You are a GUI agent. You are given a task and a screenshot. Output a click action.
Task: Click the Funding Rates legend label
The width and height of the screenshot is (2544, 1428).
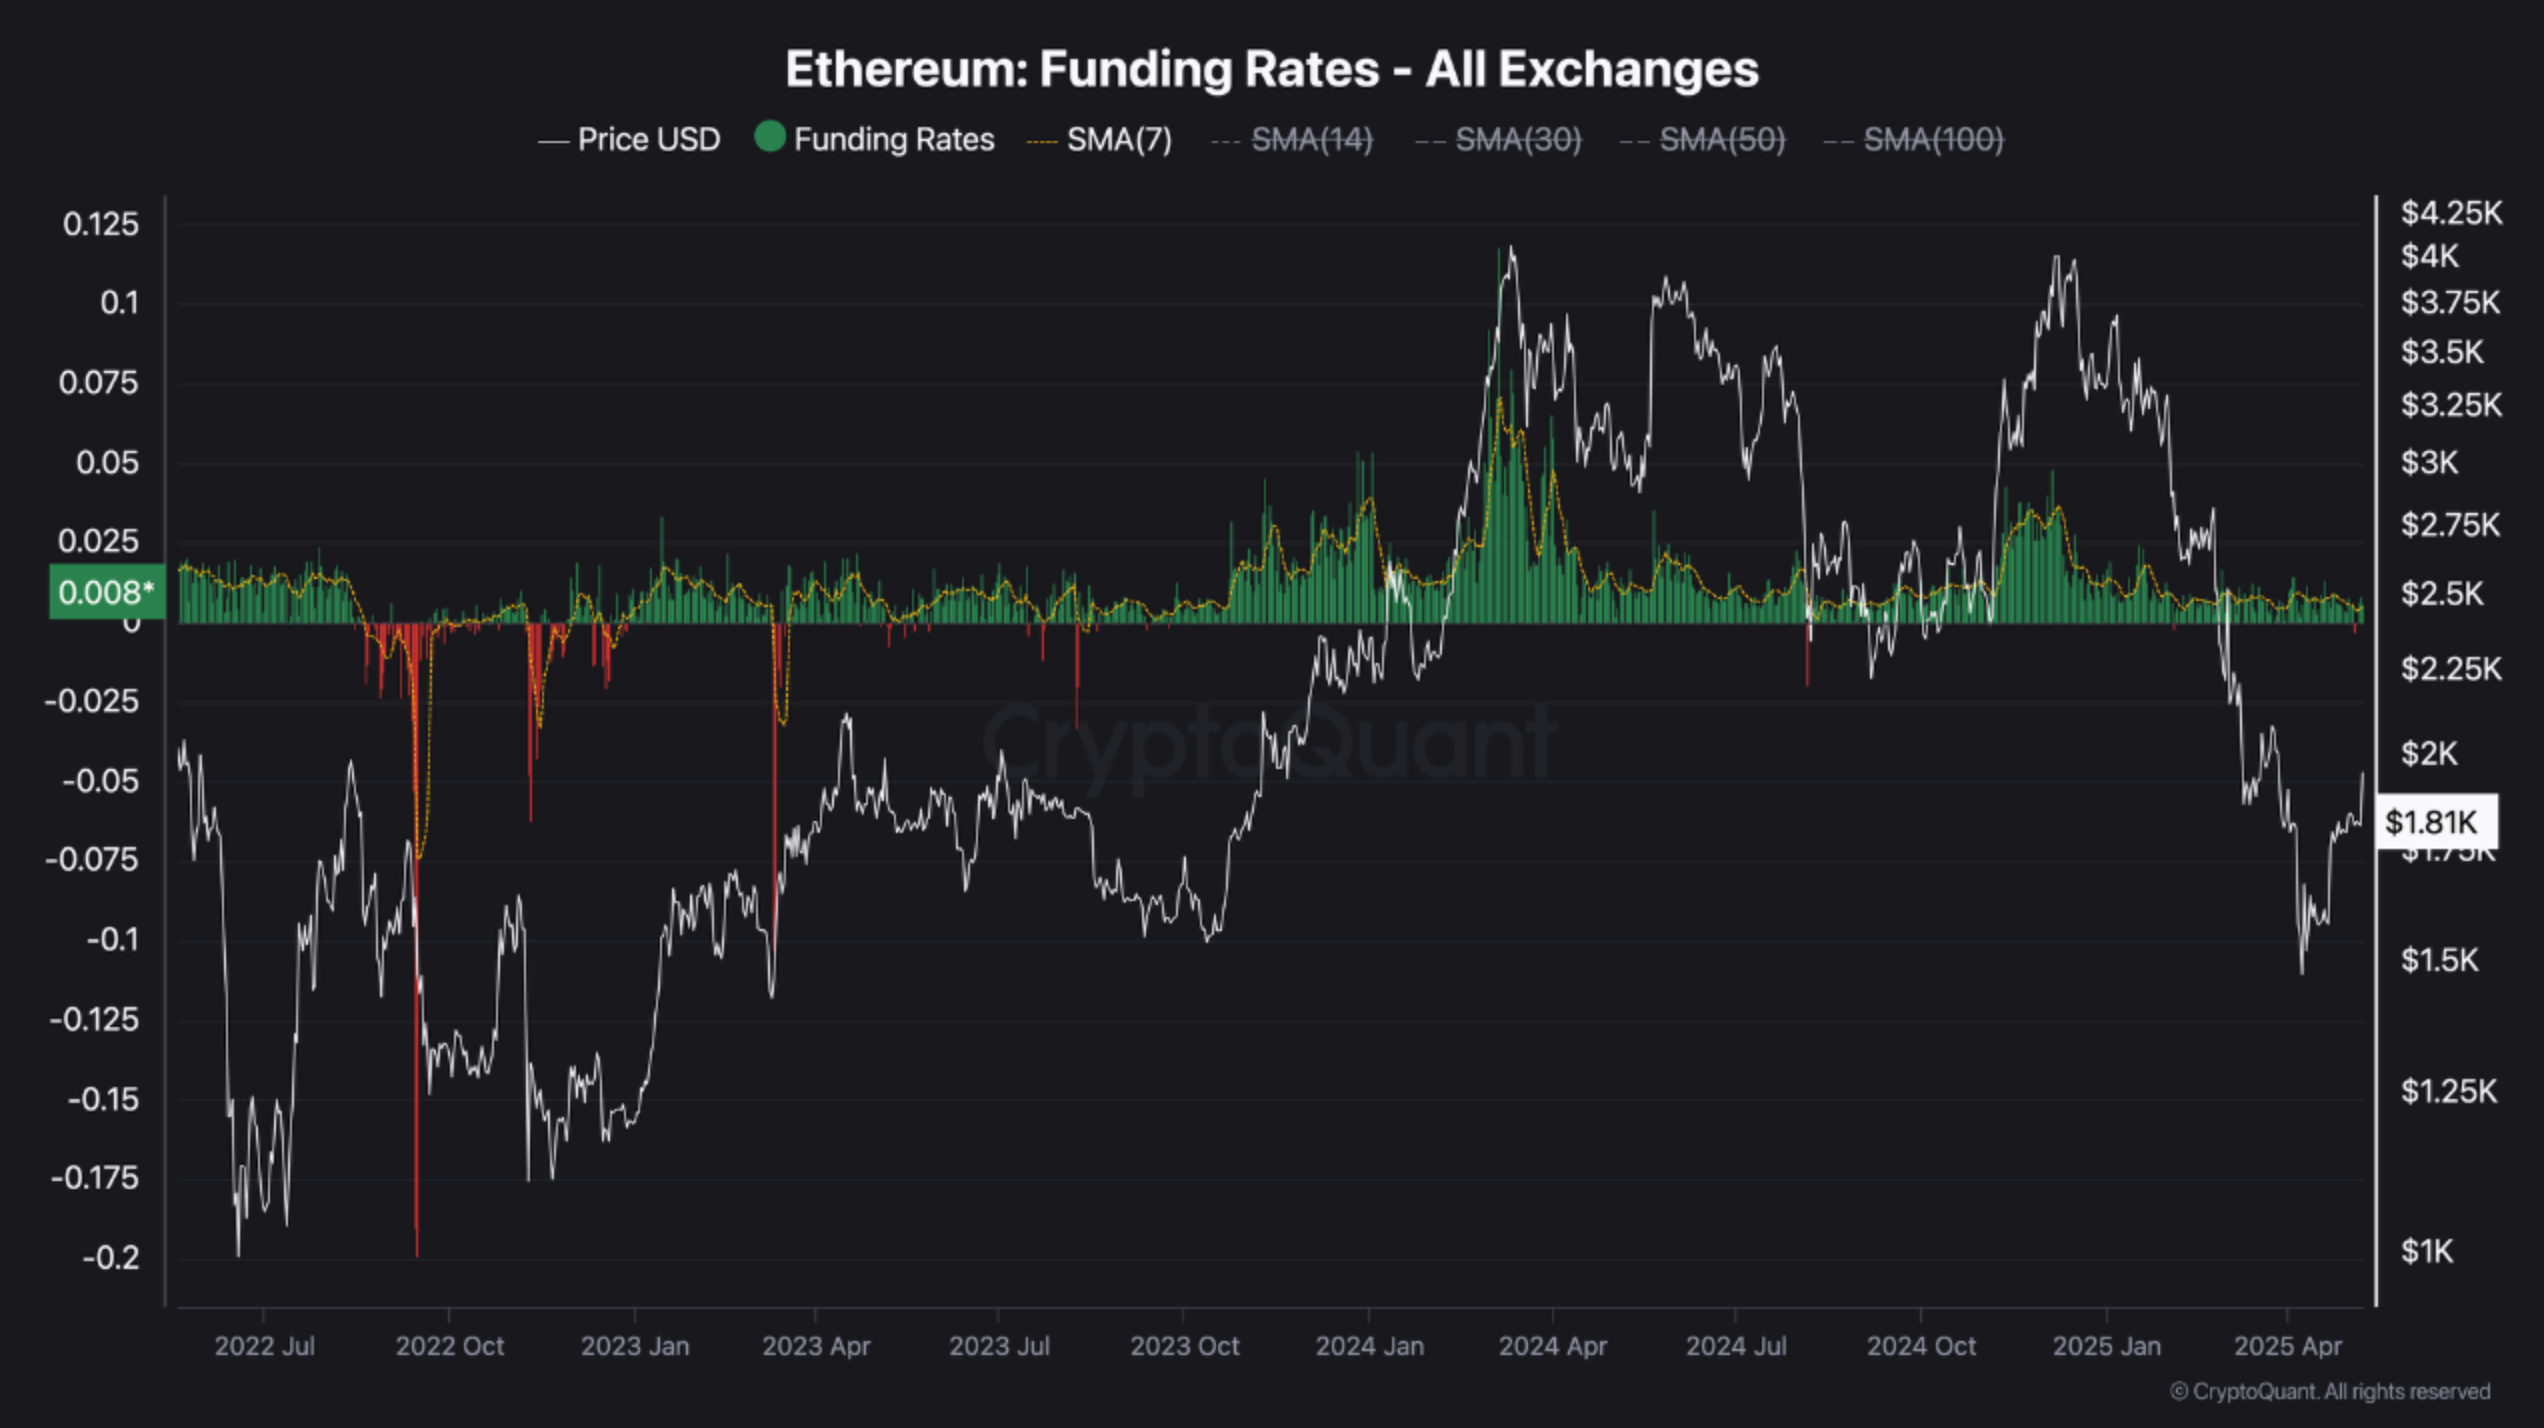click(893, 140)
